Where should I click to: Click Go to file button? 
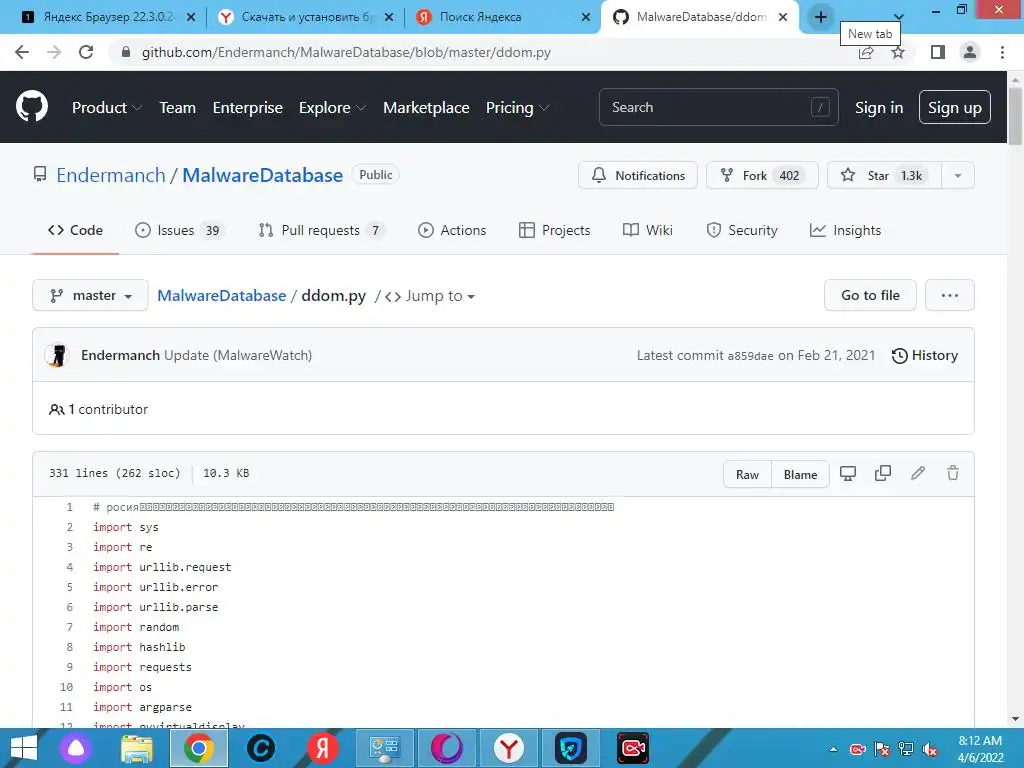[871, 295]
